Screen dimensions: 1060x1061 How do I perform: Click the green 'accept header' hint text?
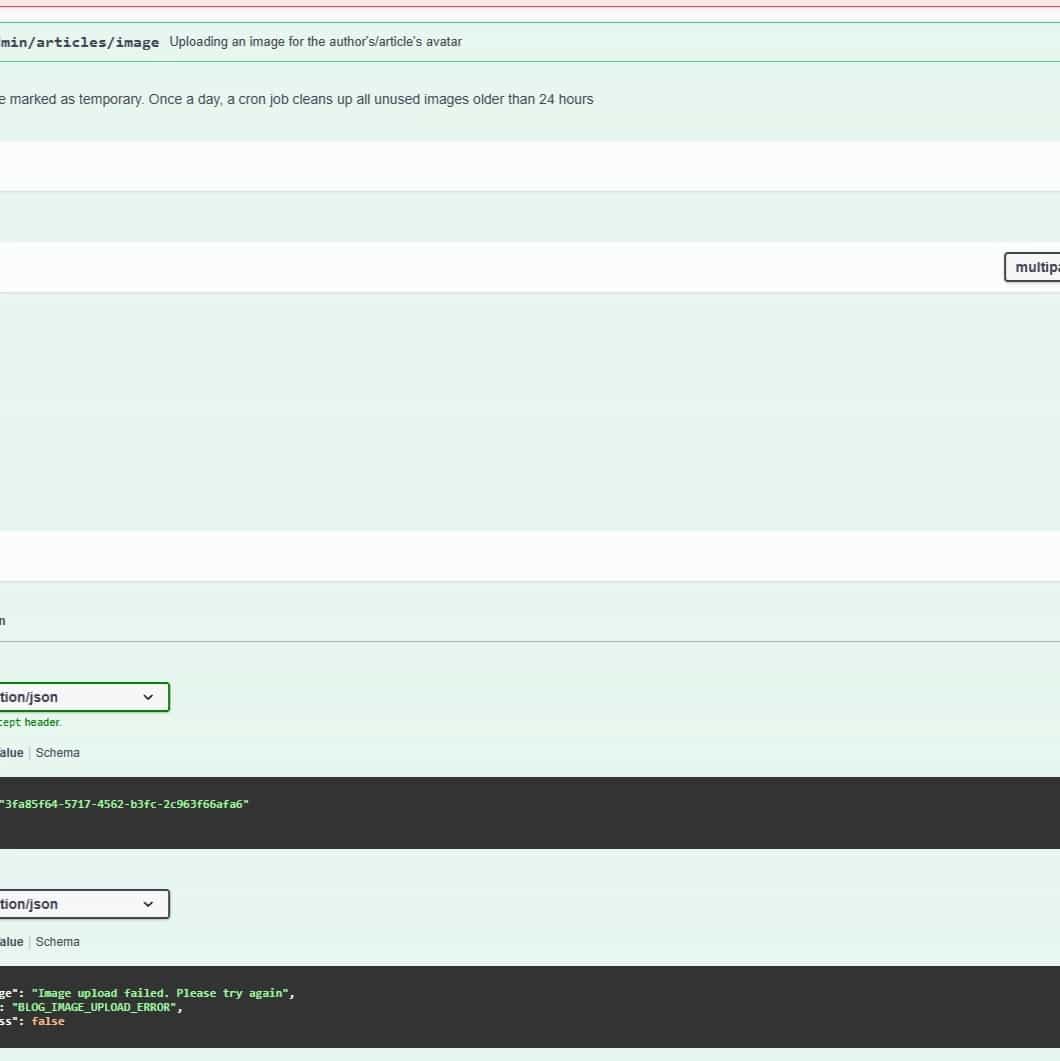click(x=30, y=722)
